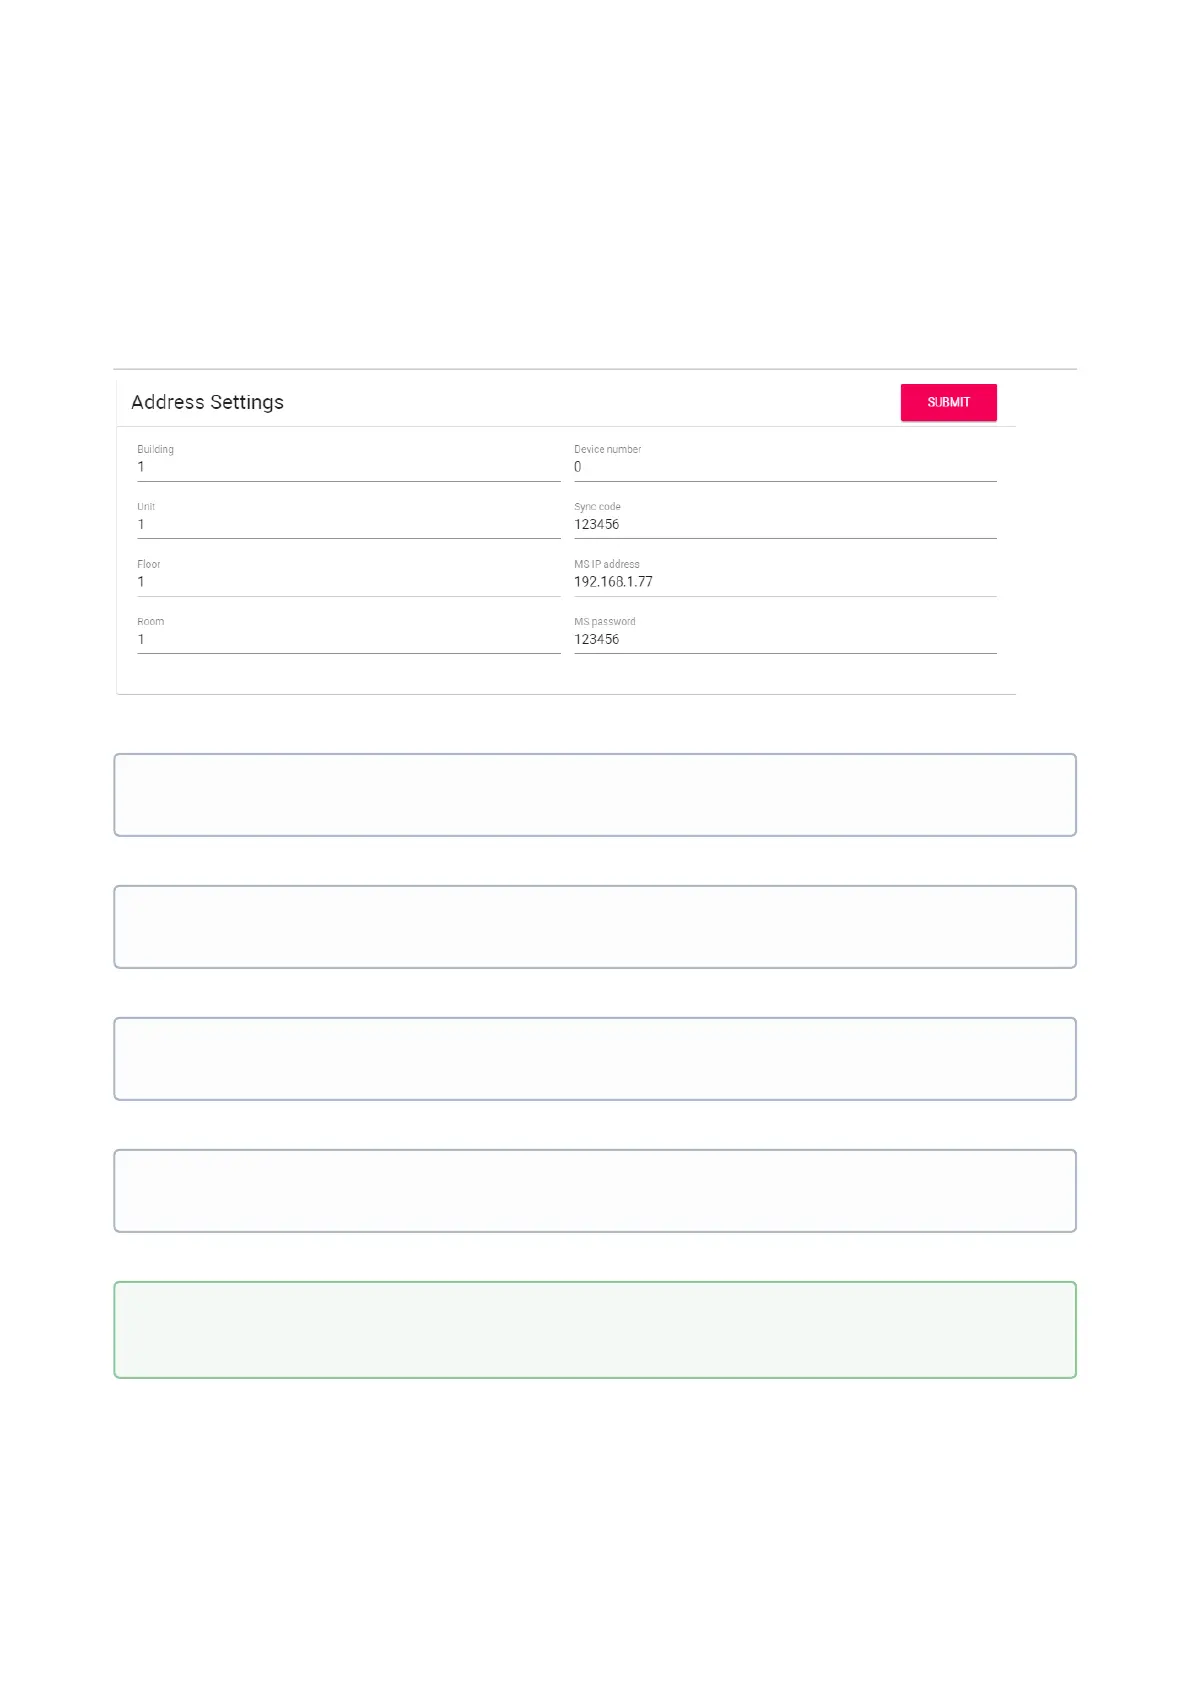
Task: Focus the Unit input field
Action: (347, 524)
